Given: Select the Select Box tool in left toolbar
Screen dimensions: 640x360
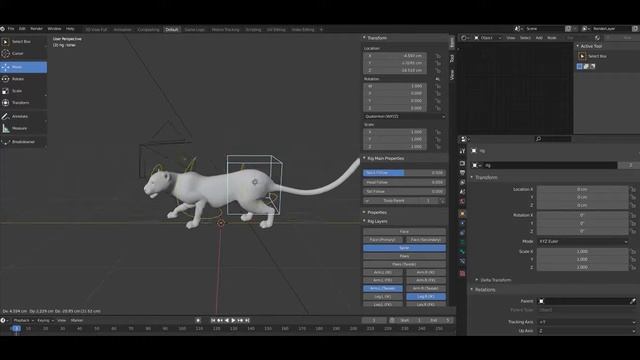Looking at the screenshot, I should [x=23, y=42].
